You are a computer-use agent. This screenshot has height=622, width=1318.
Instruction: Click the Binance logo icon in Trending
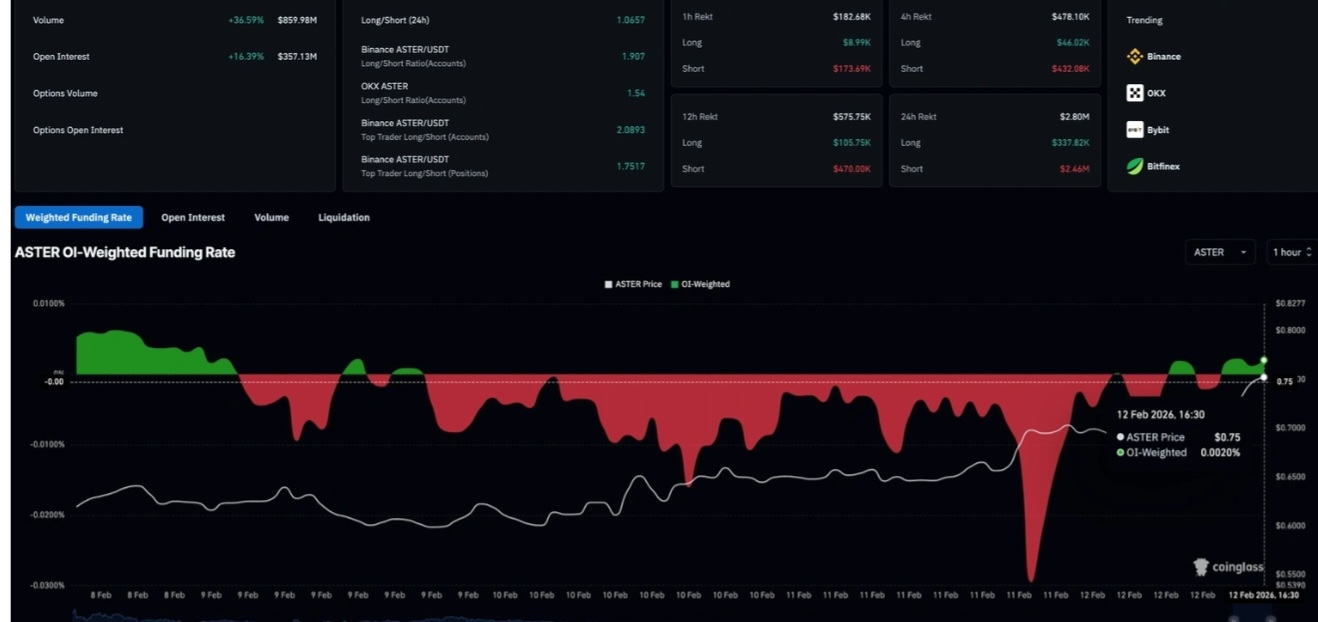click(1135, 57)
